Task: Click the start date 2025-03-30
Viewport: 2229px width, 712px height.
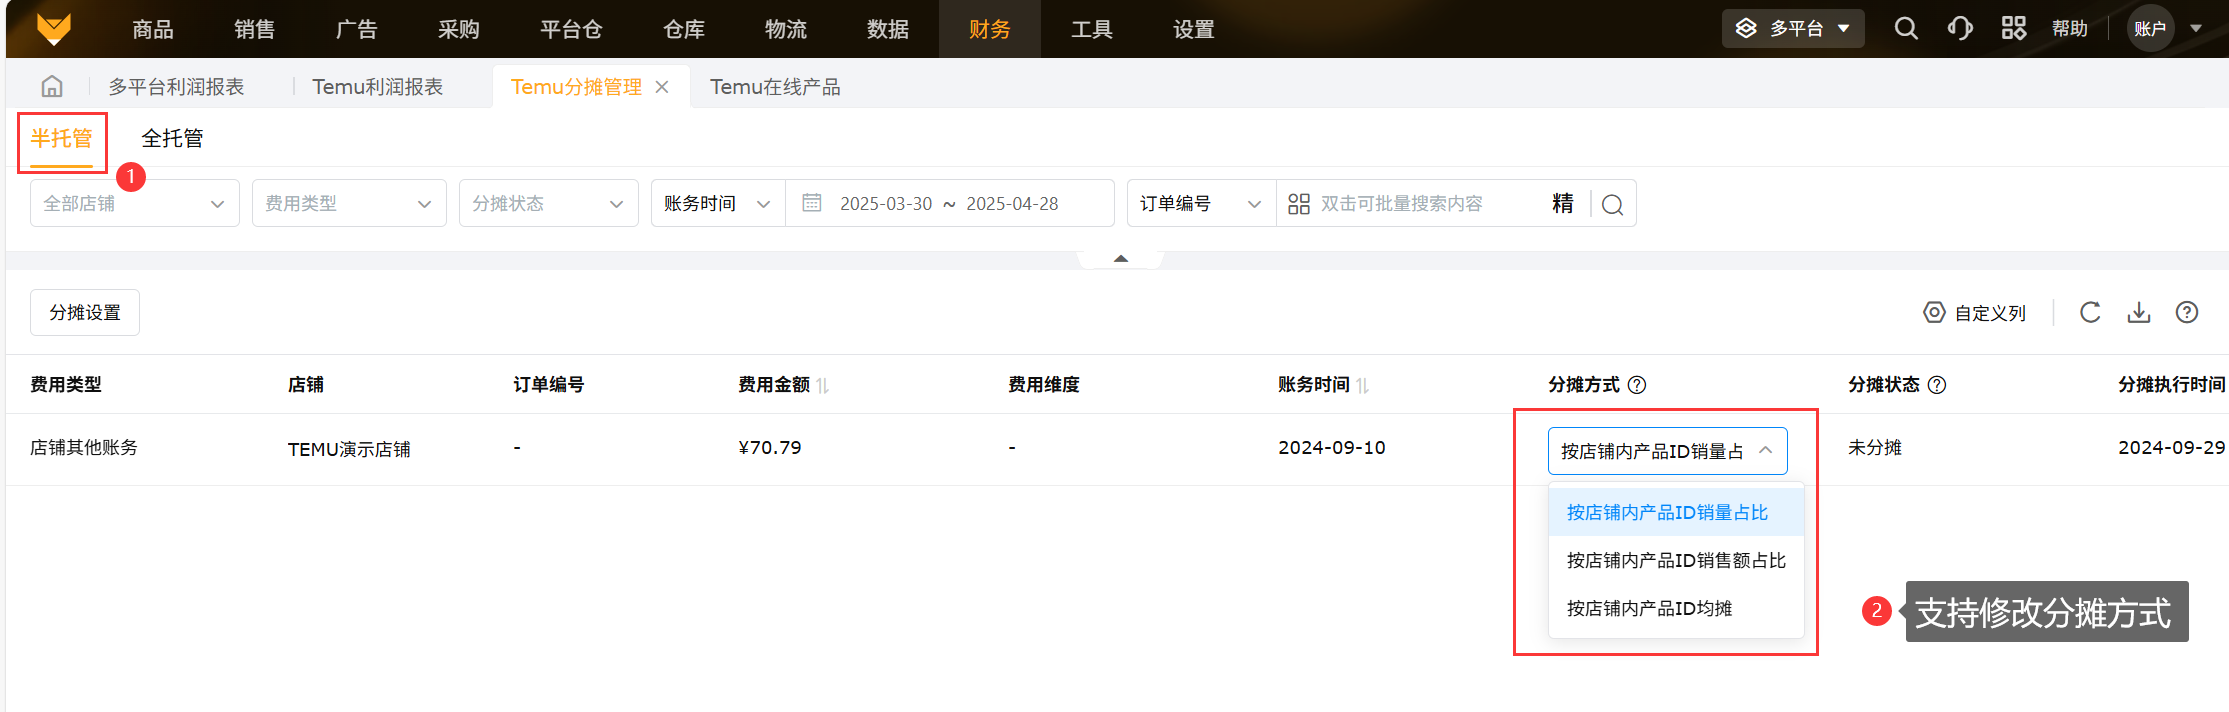Action: 886,204
